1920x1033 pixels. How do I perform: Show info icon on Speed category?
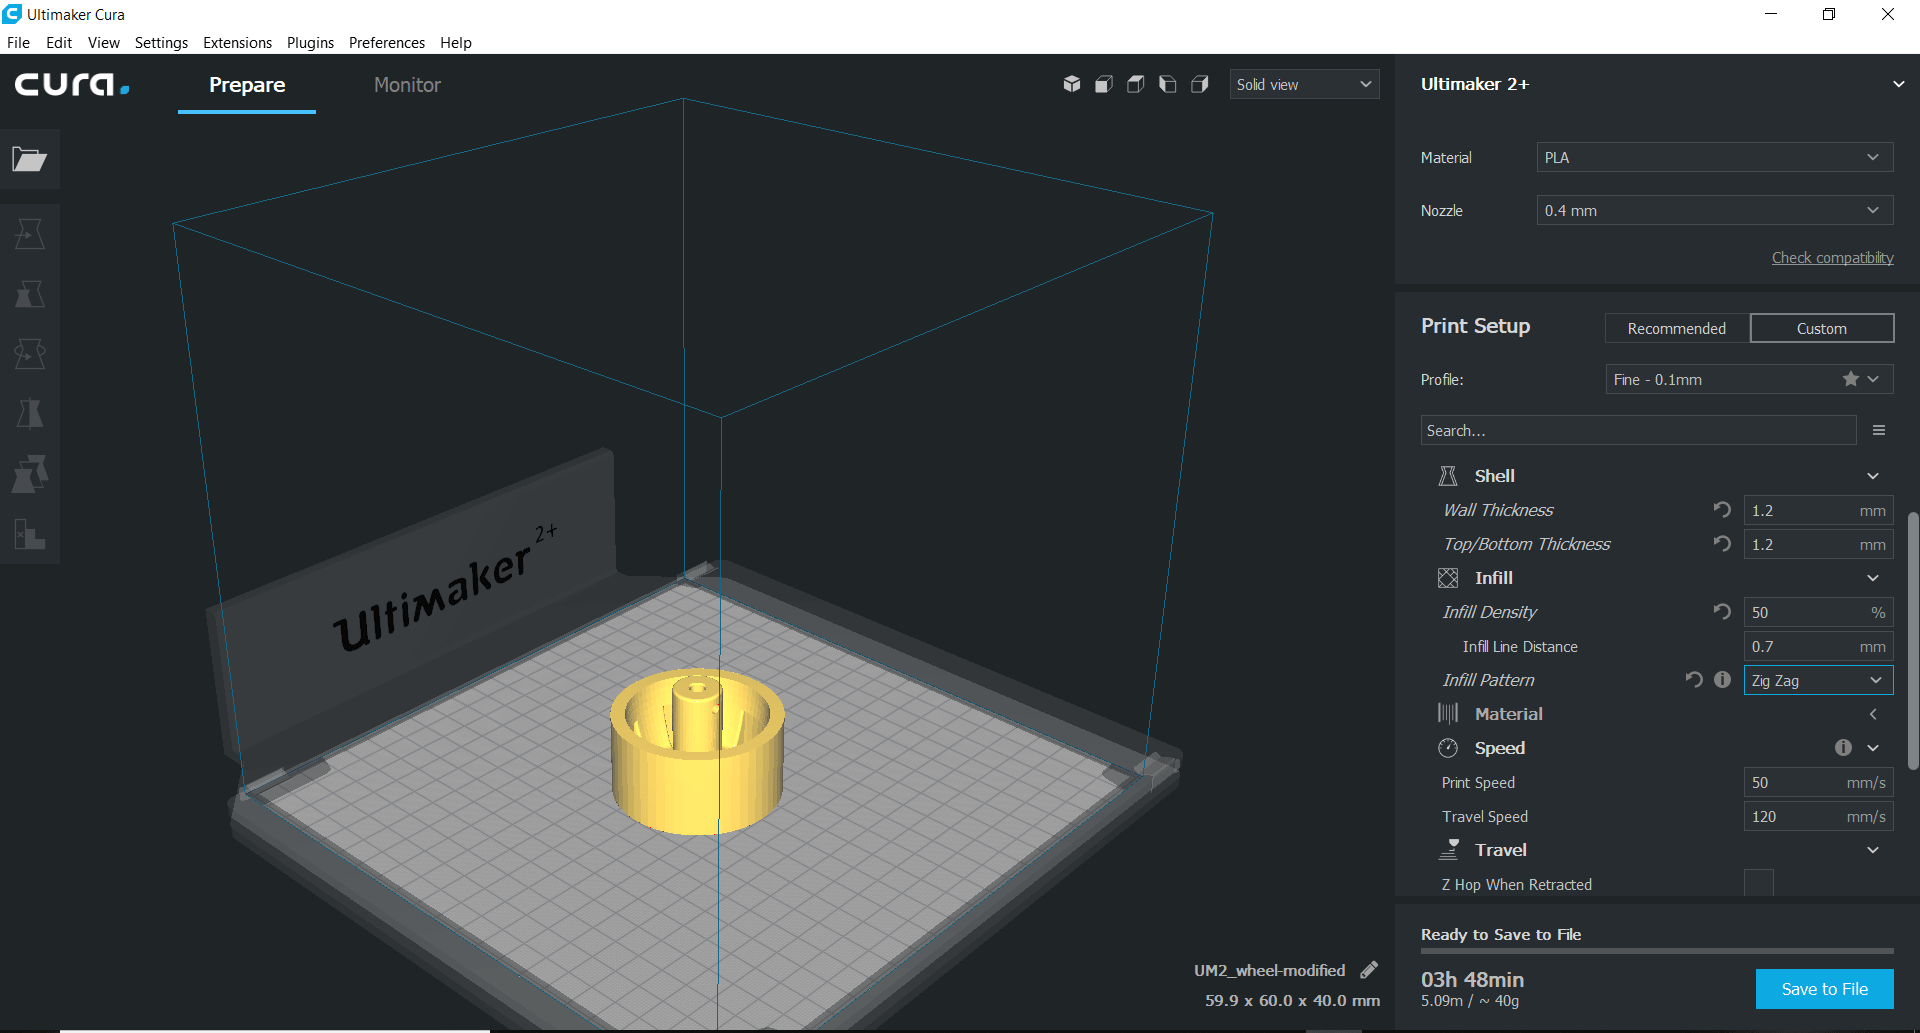point(1843,748)
